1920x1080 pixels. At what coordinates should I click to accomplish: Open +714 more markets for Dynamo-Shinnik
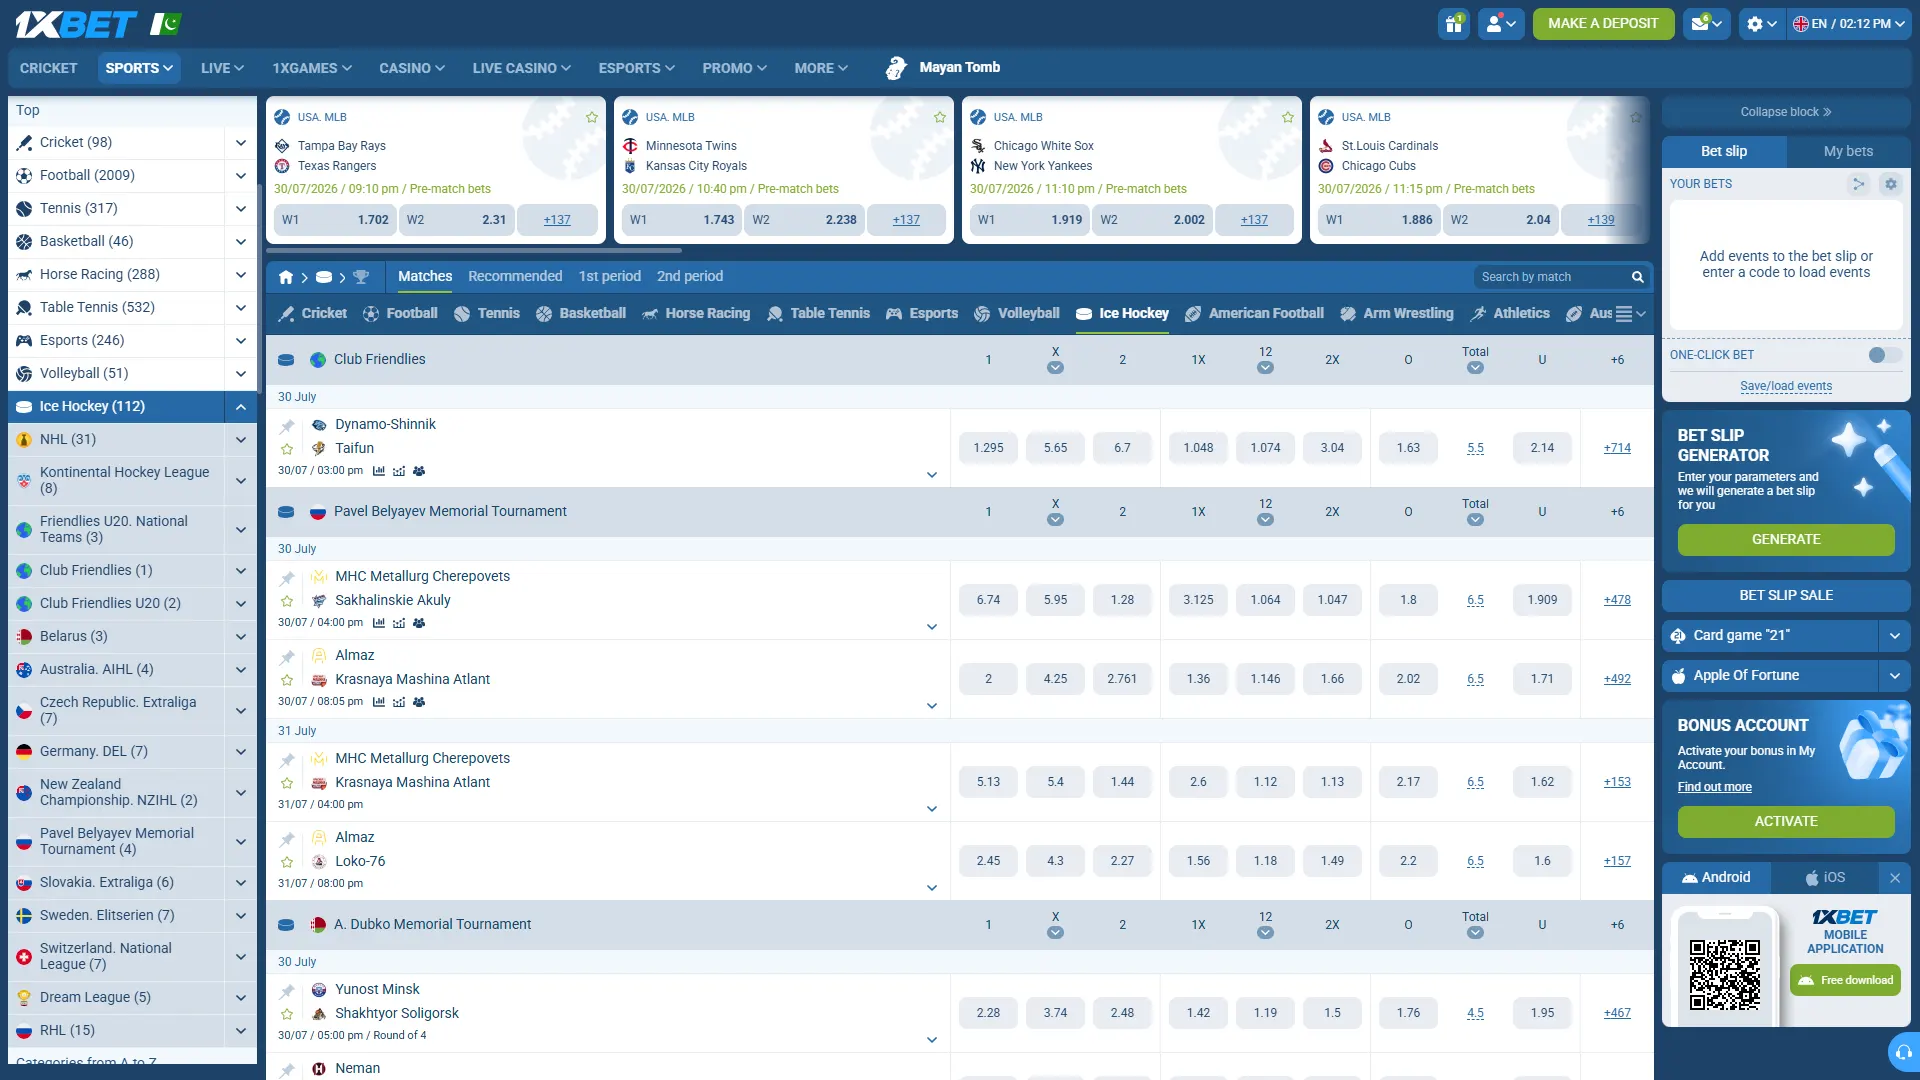tap(1617, 449)
